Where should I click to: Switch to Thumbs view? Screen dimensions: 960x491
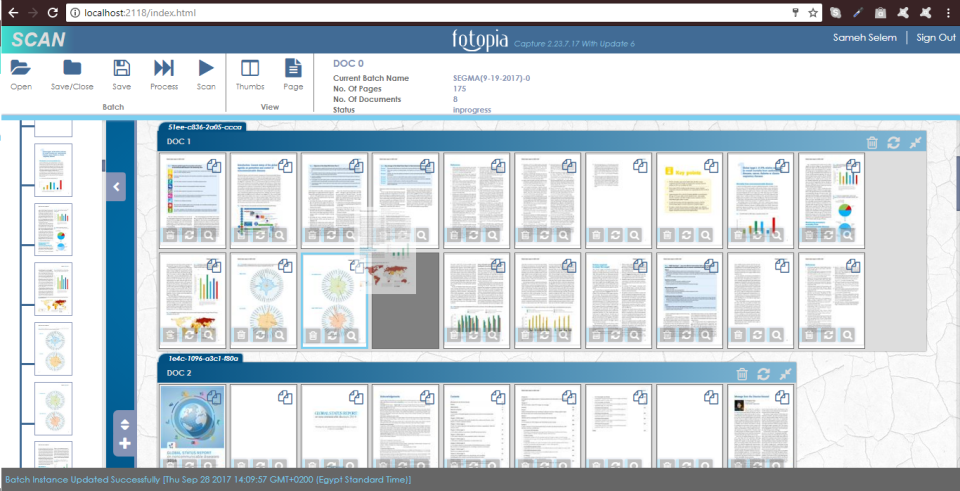click(250, 67)
